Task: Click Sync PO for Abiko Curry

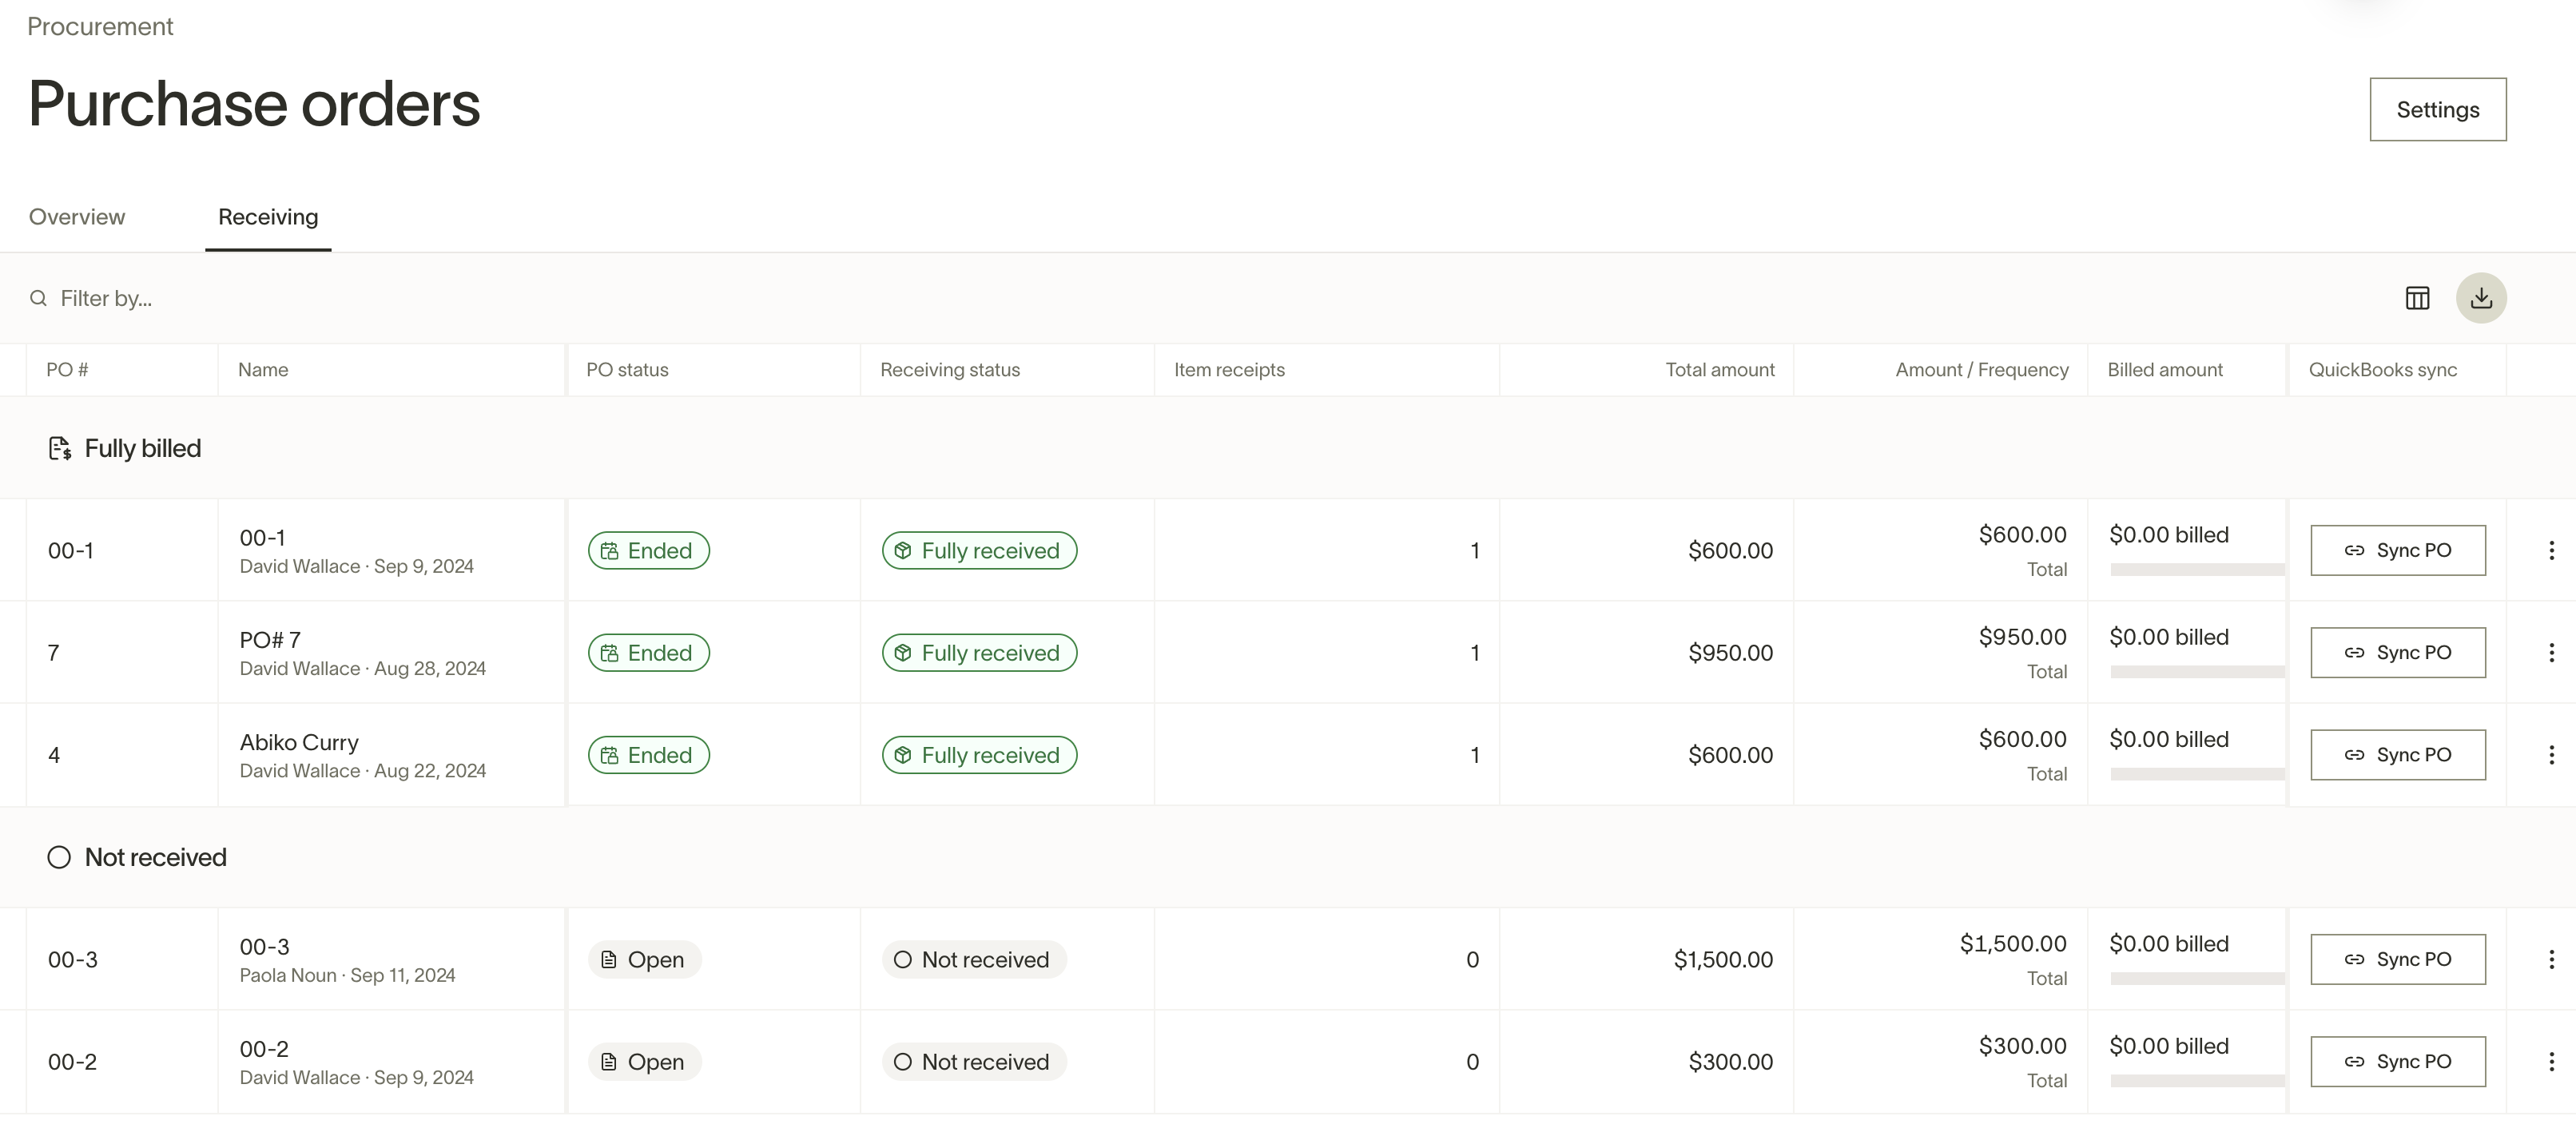Action: point(2398,755)
